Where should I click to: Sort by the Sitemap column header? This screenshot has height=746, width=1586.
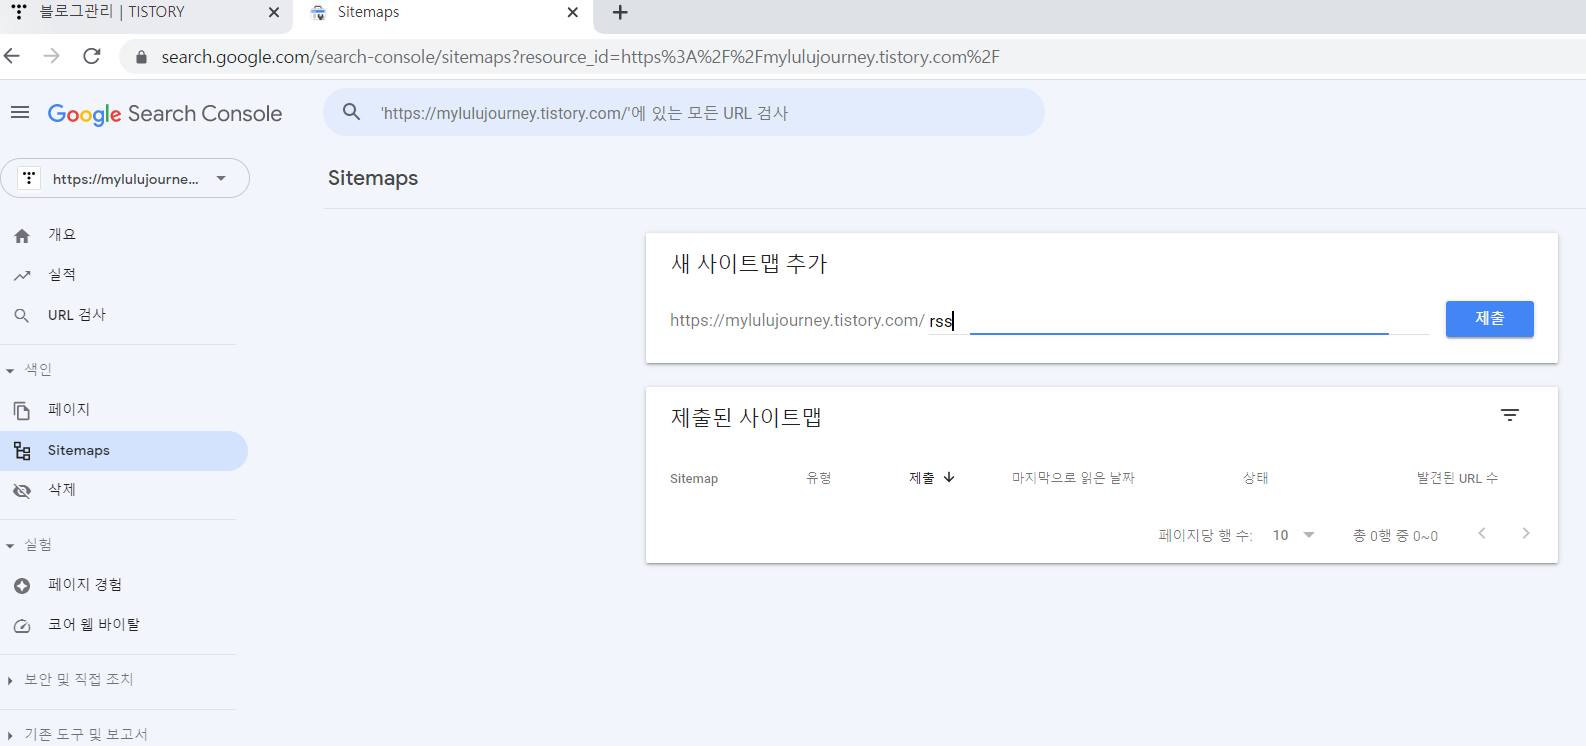coord(694,478)
